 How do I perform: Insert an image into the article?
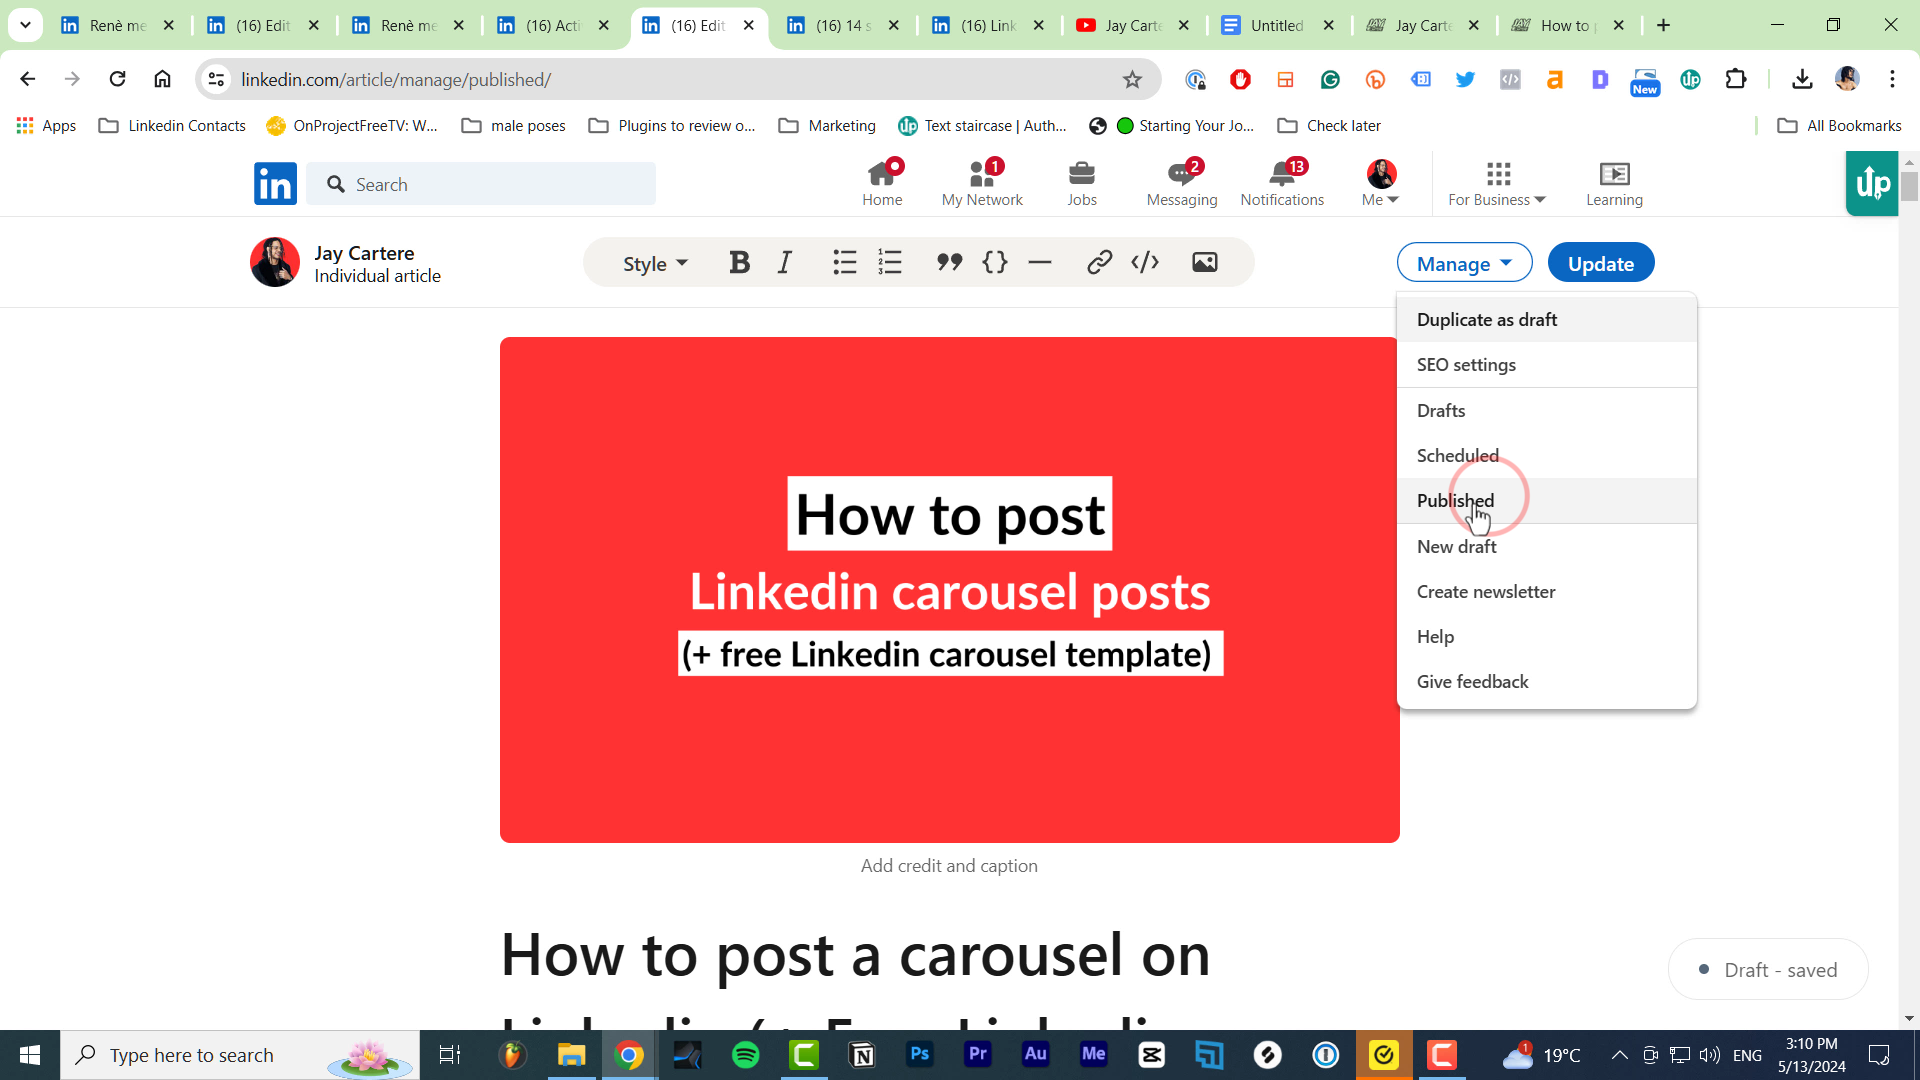[1205, 262]
